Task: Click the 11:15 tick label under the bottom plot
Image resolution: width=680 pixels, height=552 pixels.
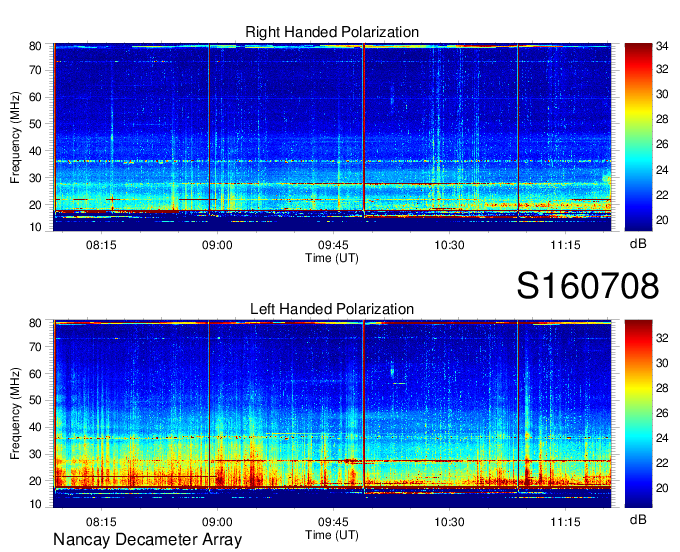Action: tap(566, 522)
